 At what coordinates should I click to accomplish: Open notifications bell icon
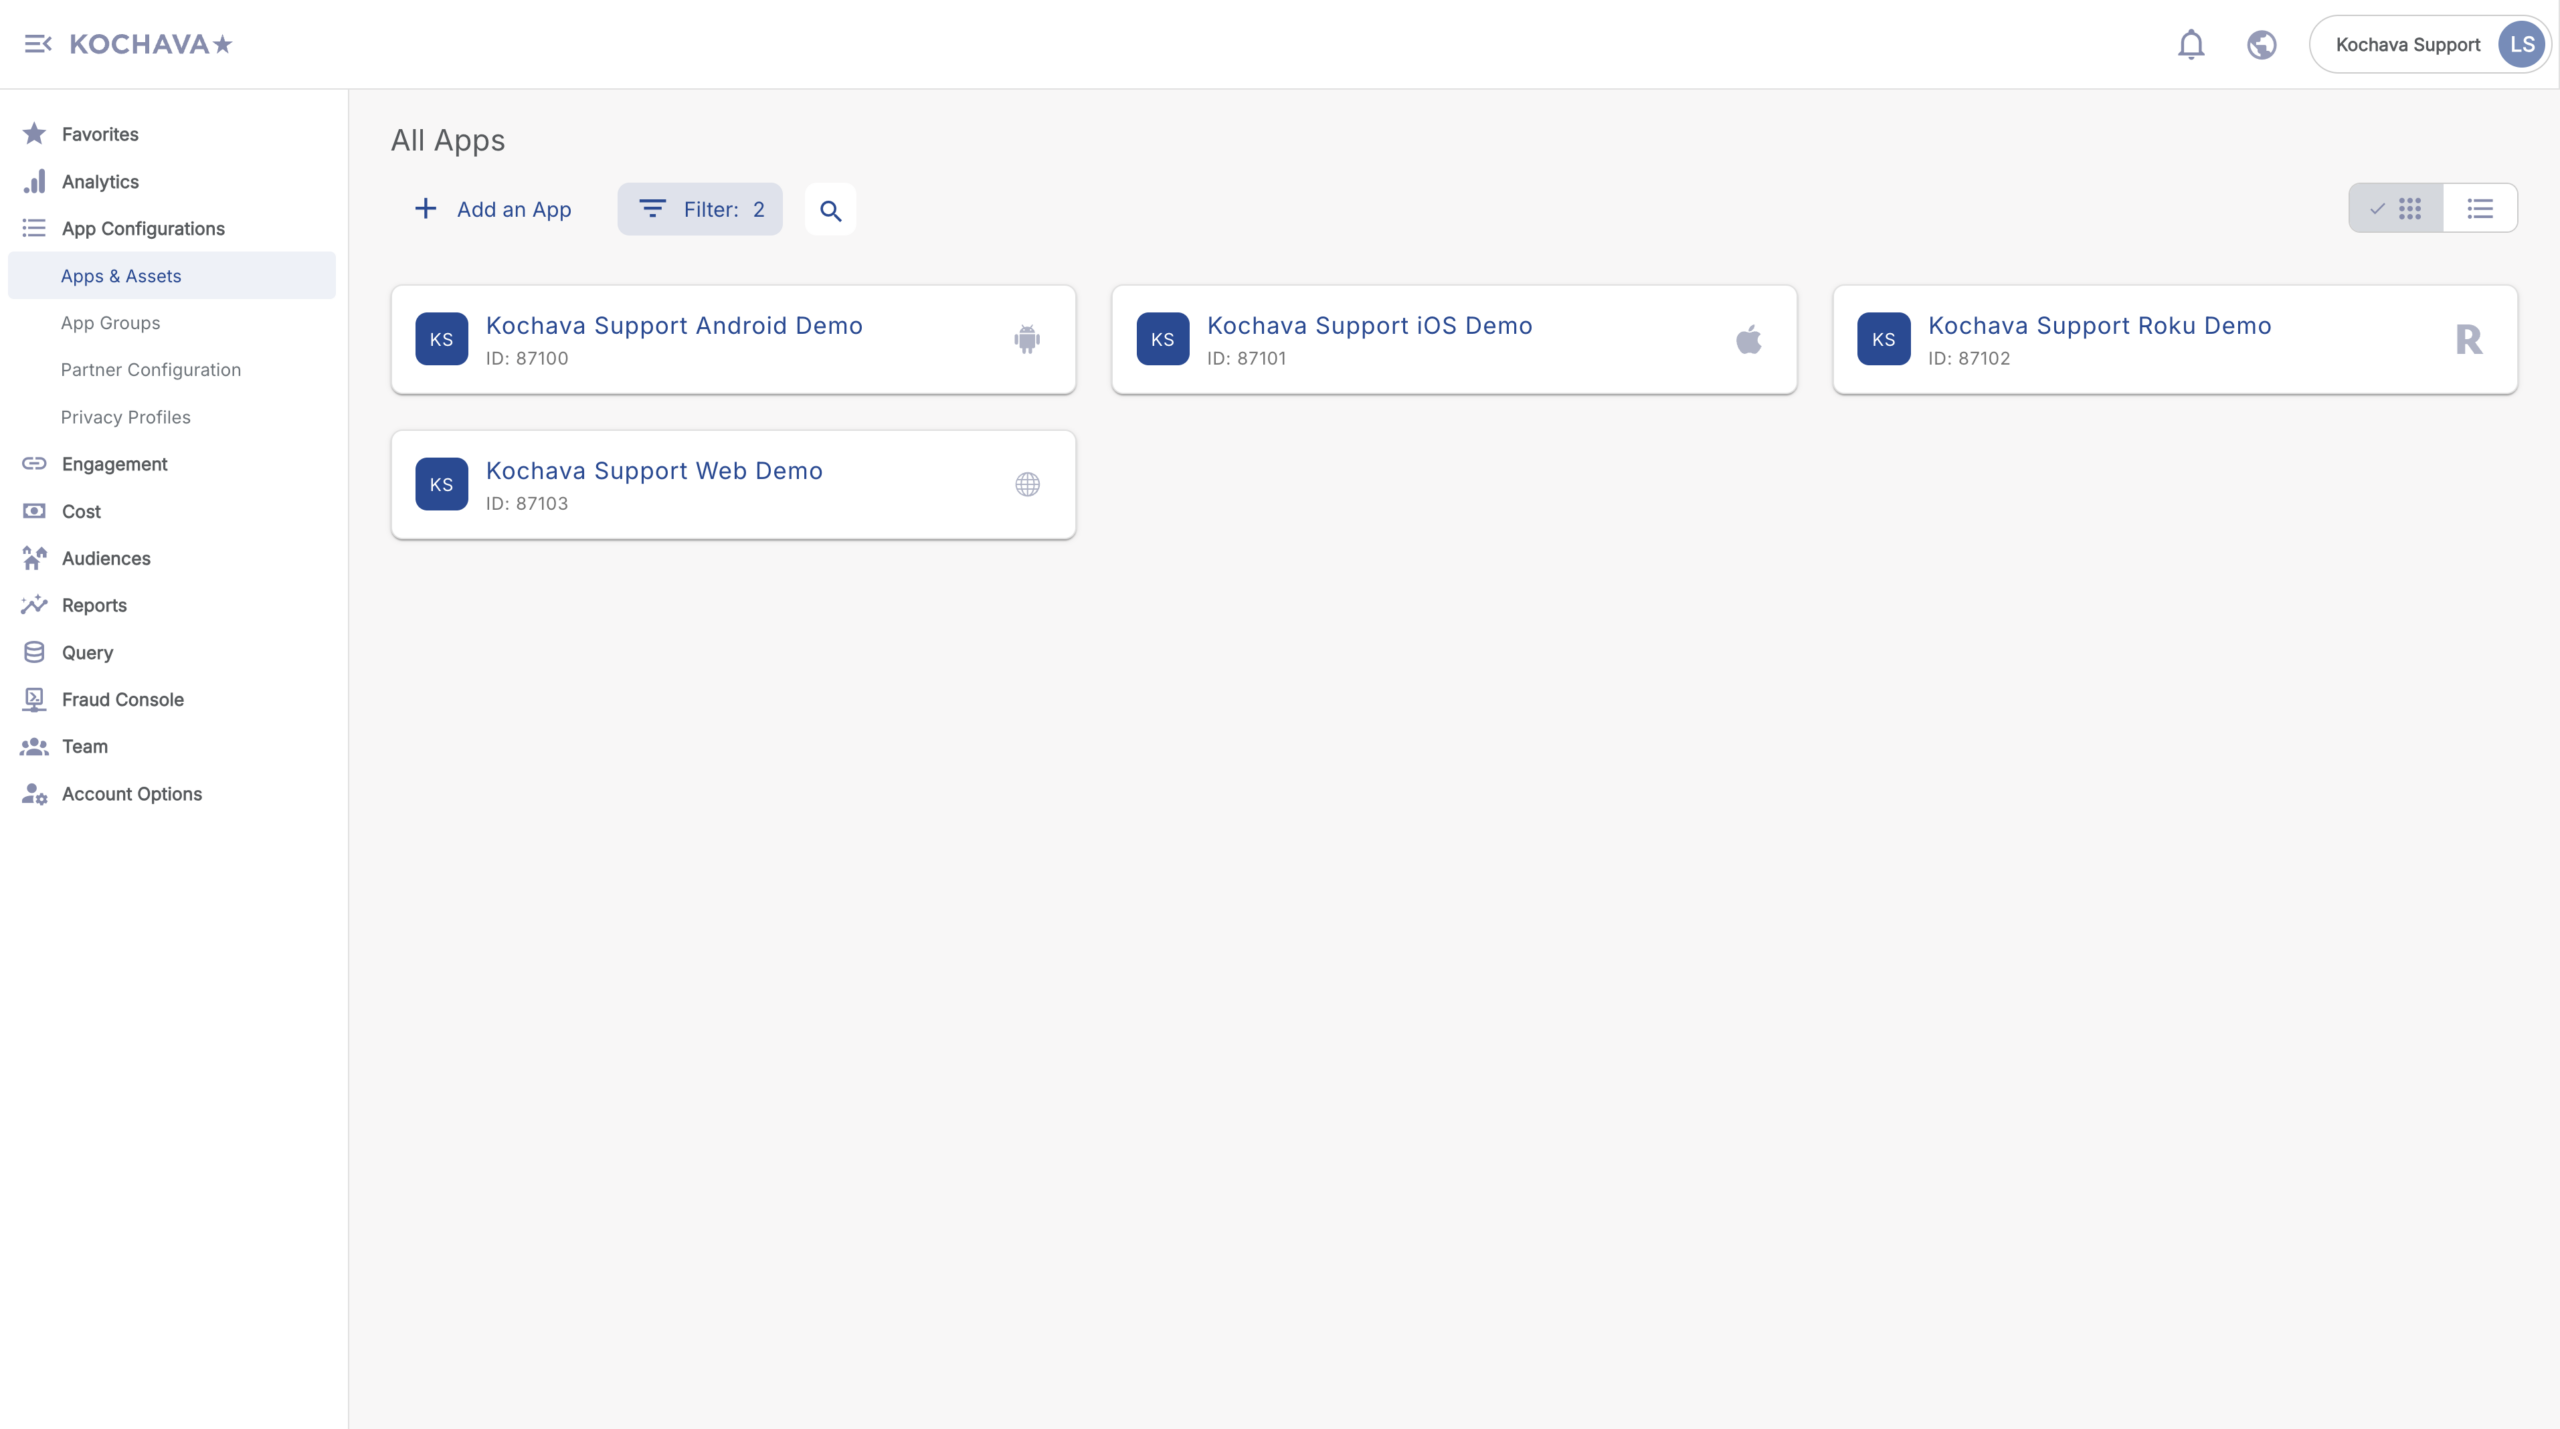[x=2190, y=45]
